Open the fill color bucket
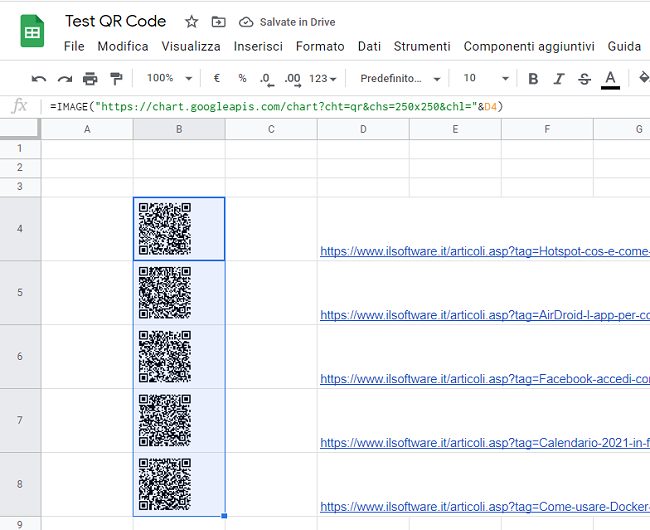Screen dimensions: 650x530 pyautogui.click(x=644, y=78)
